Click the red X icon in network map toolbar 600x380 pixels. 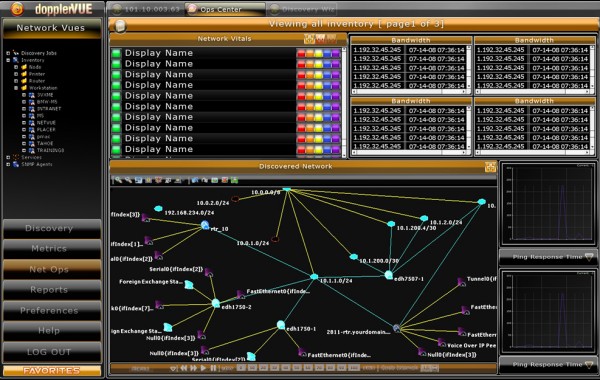coord(225,180)
